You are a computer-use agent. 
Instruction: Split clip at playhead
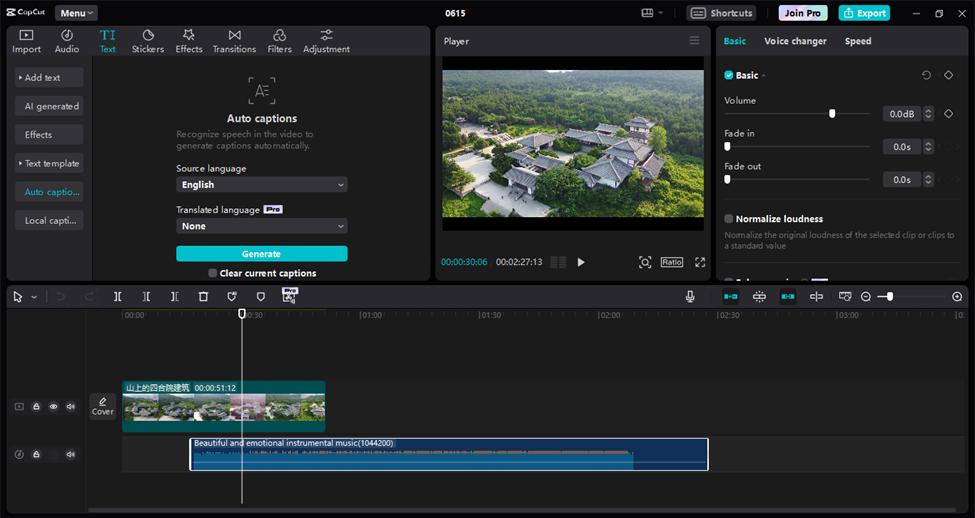pyautogui.click(x=118, y=297)
